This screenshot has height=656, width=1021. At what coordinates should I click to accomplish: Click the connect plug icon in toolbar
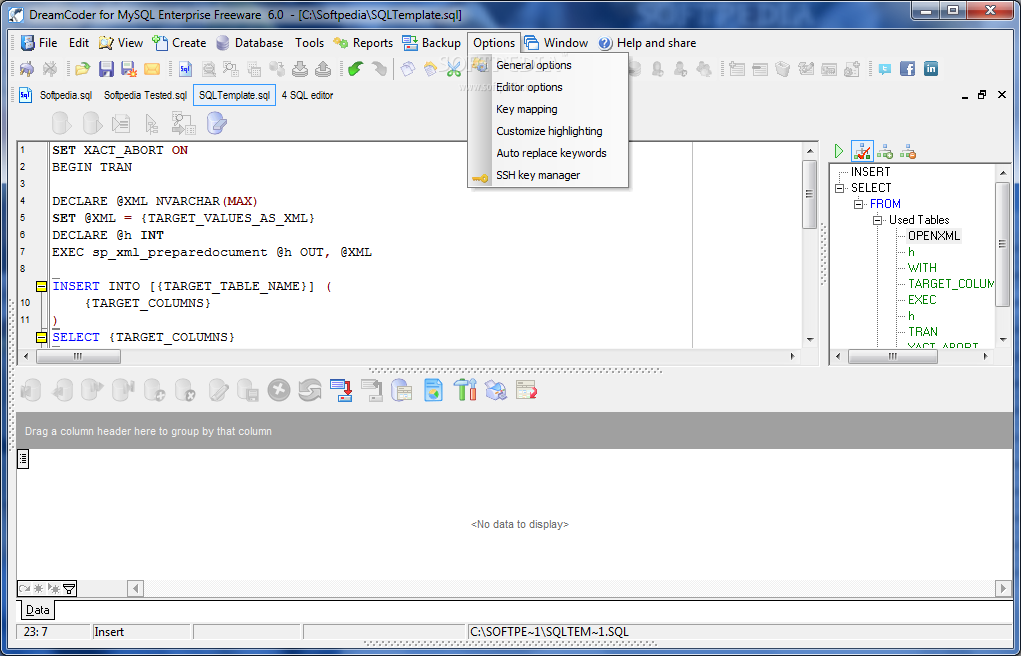[x=27, y=68]
